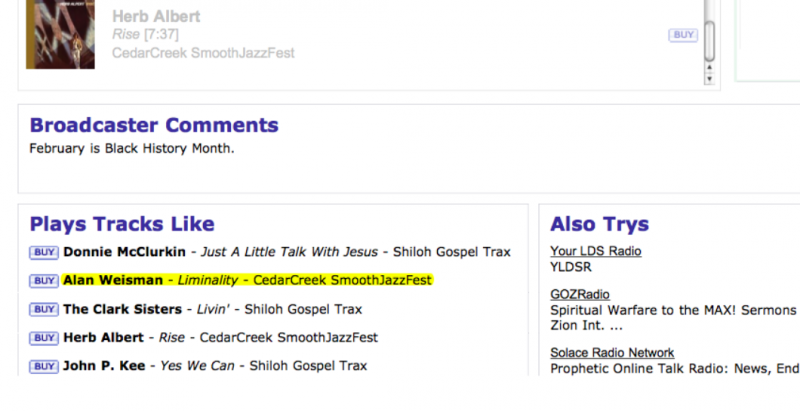Open the Solace Radio Network link

612,353
